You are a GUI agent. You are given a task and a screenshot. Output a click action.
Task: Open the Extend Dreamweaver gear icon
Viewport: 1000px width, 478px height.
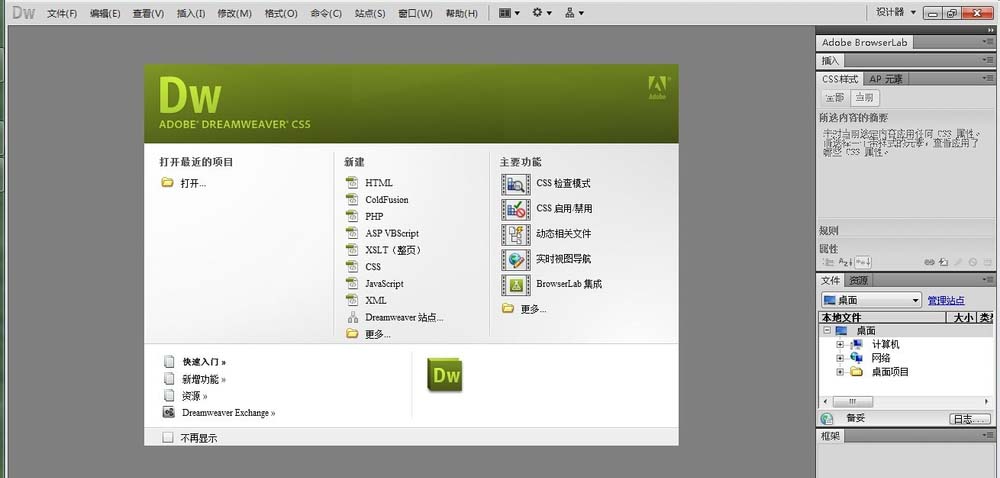pyautogui.click(x=541, y=13)
